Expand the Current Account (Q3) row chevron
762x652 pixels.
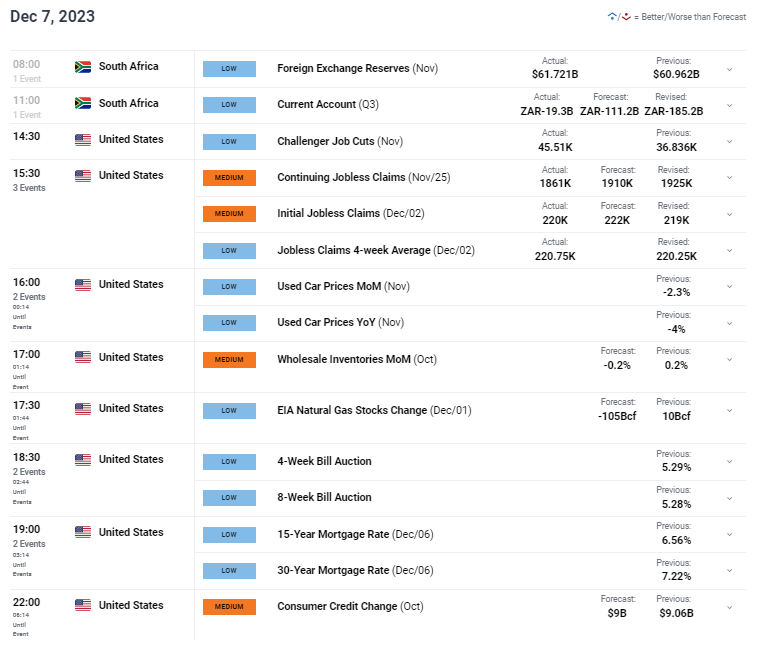tap(729, 105)
